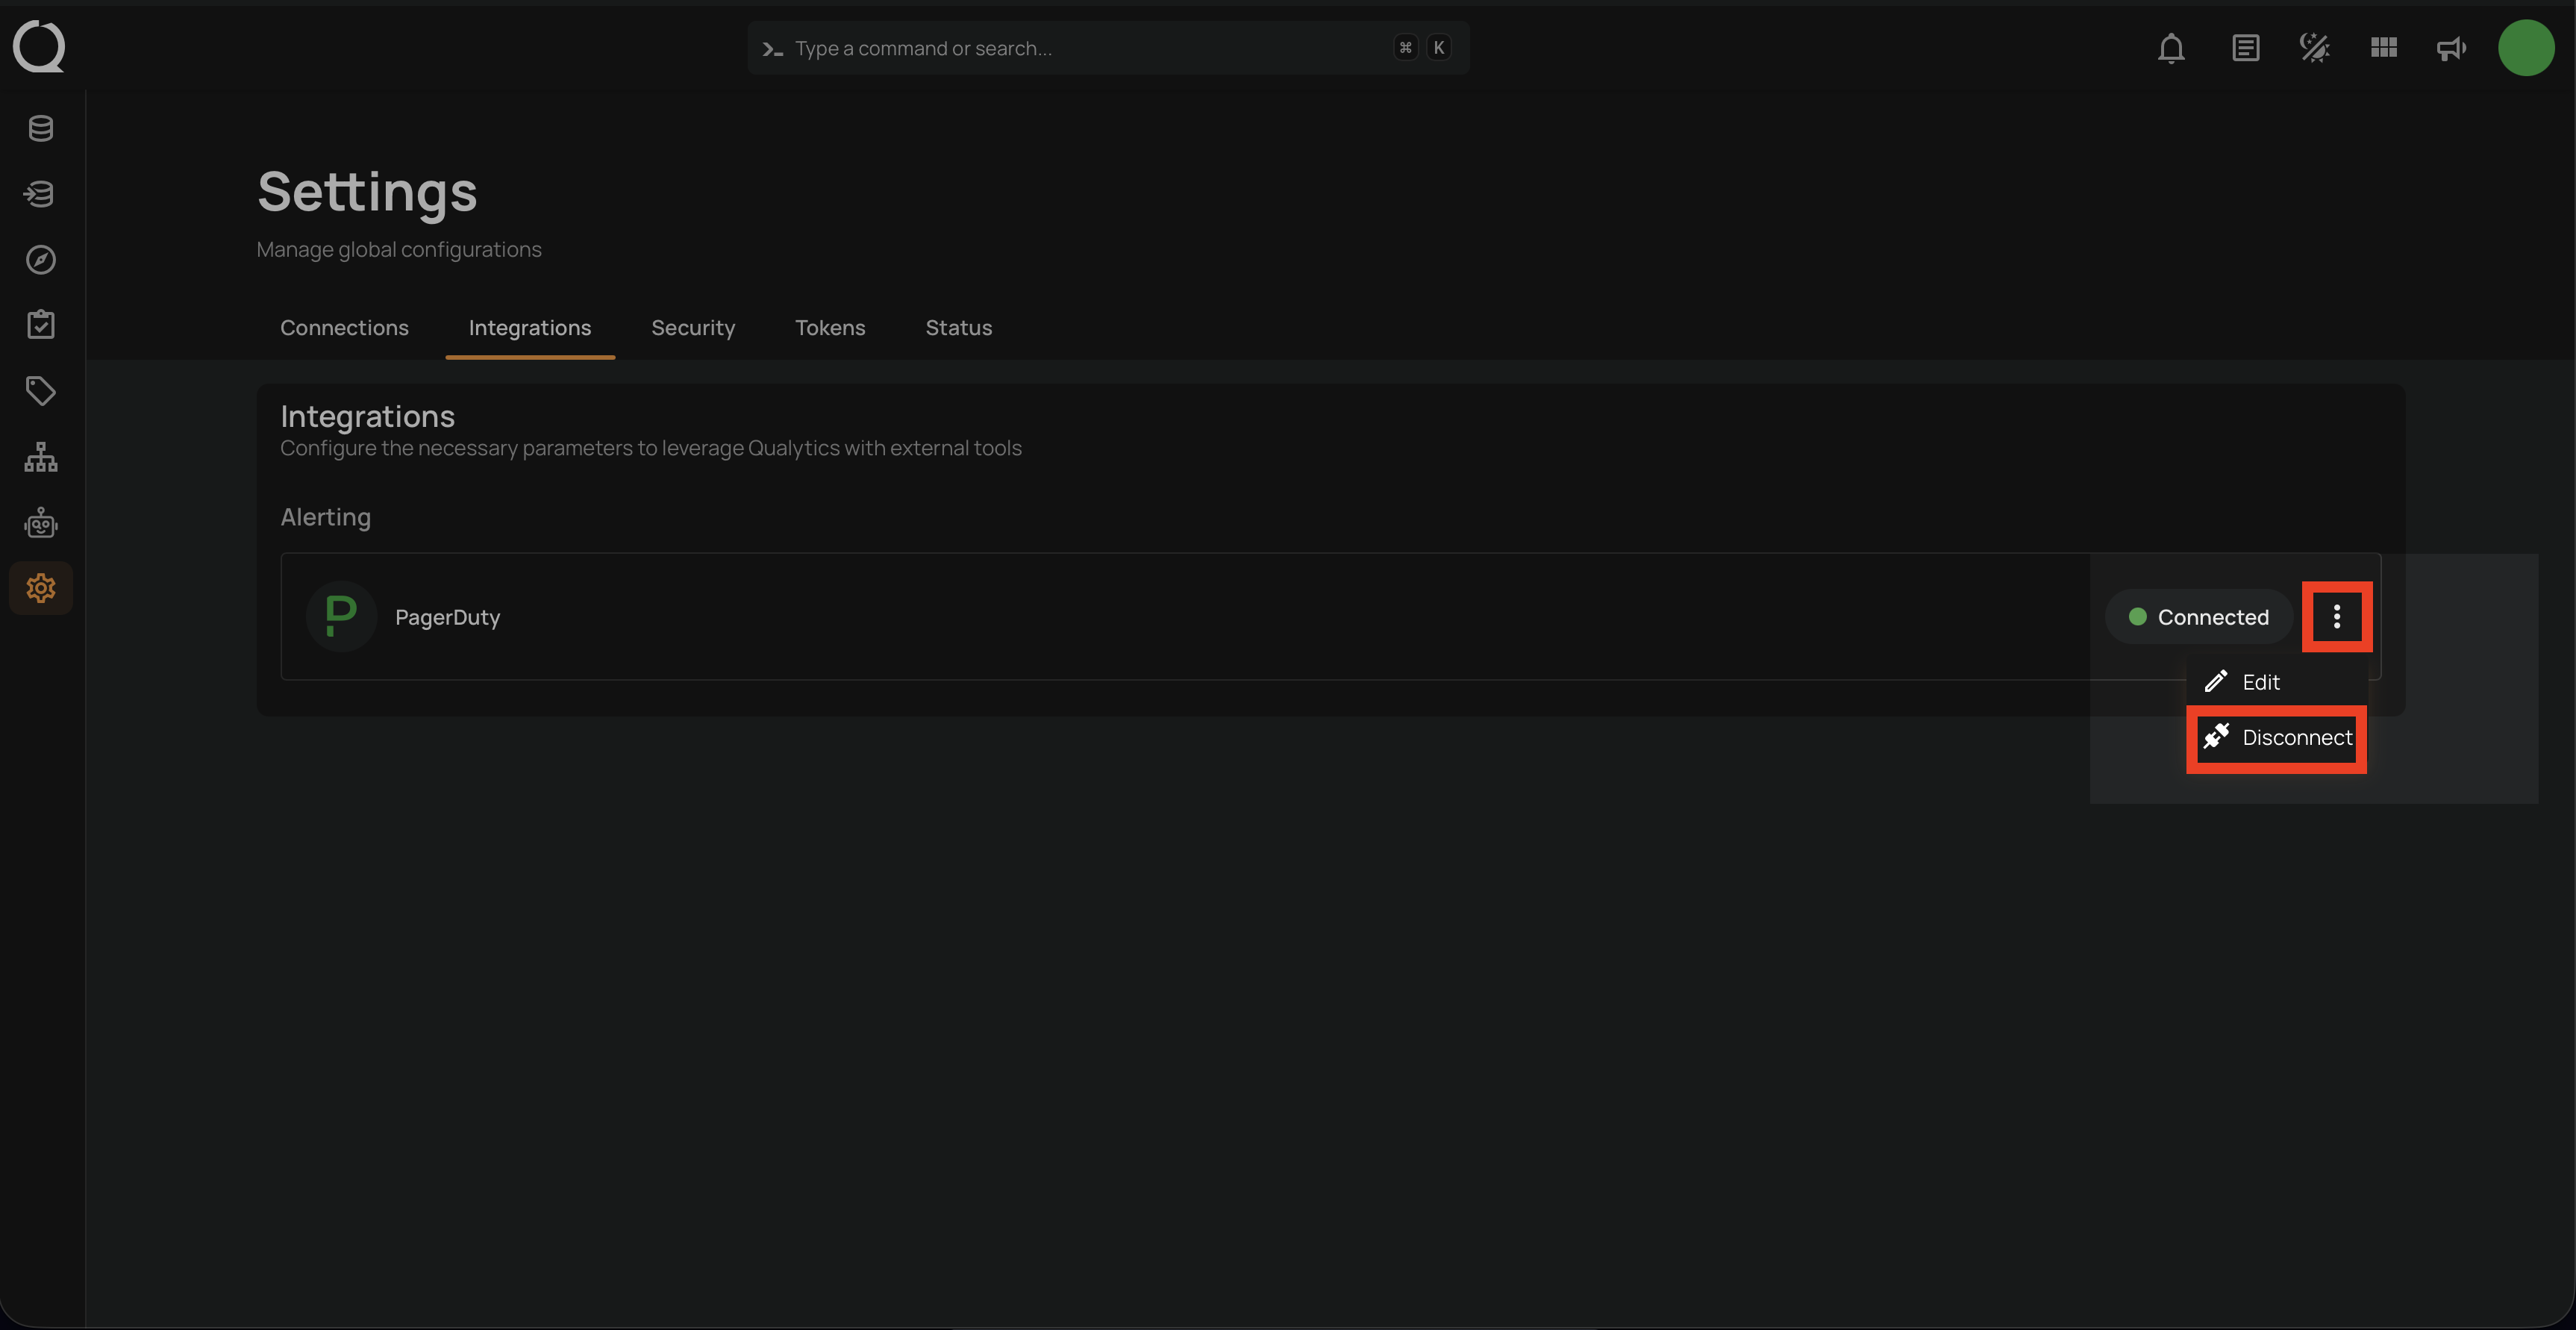Image resolution: width=2576 pixels, height=1330 pixels.
Task: Click the document notes icon in header
Action: tap(2245, 48)
